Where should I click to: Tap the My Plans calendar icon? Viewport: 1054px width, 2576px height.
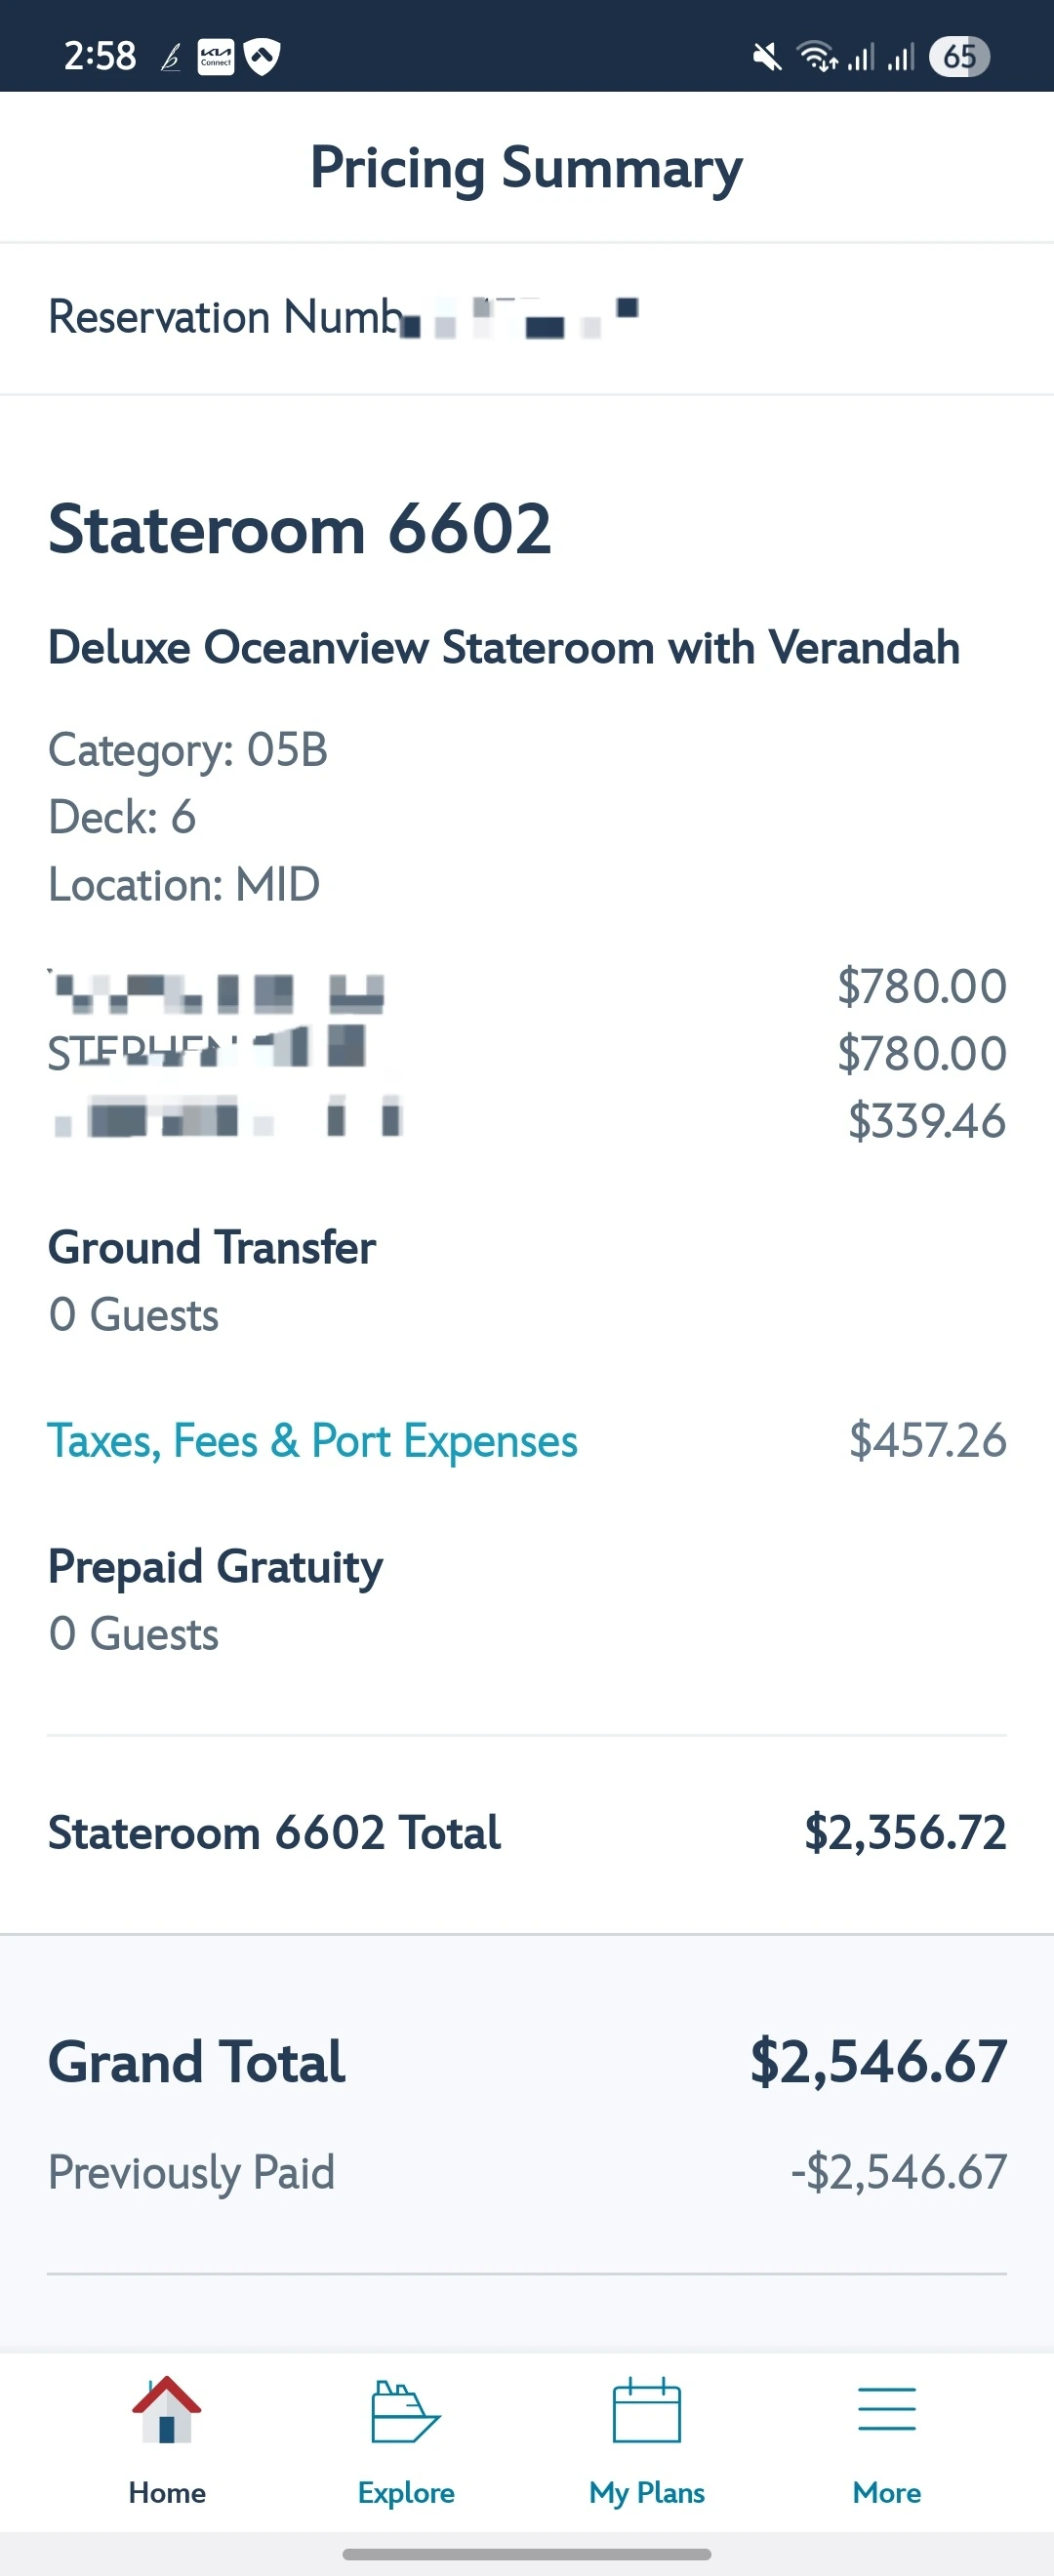pyautogui.click(x=647, y=2411)
